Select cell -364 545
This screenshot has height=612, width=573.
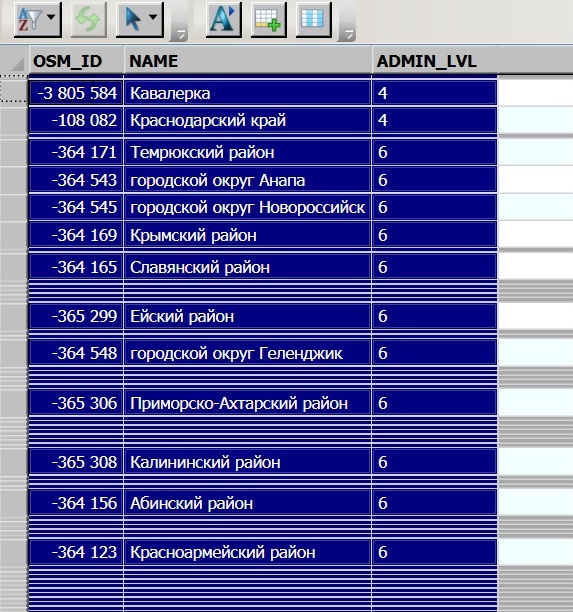click(77, 207)
